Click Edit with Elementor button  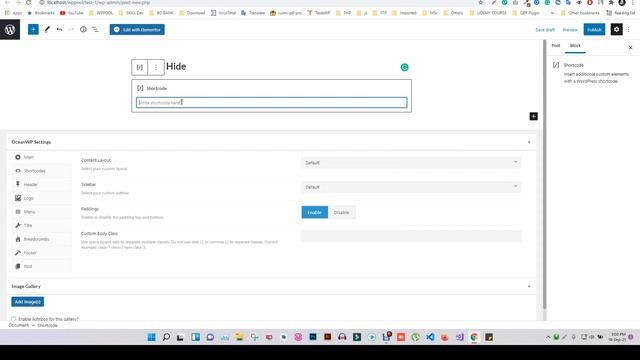coord(137,29)
